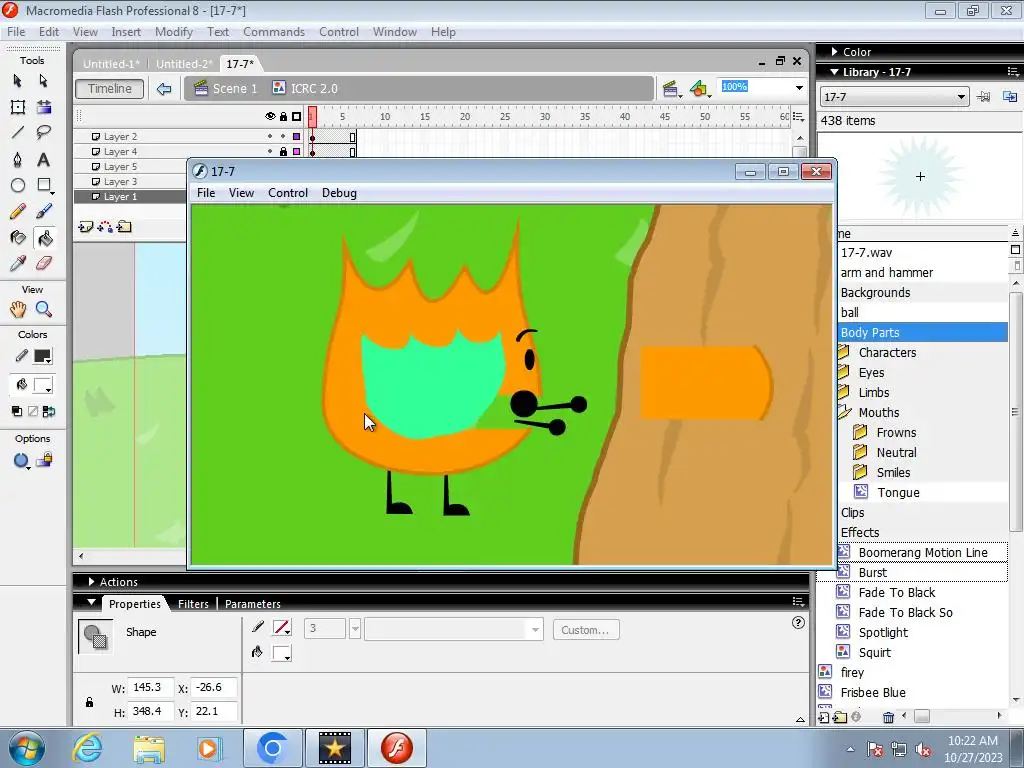The width and height of the screenshot is (1024, 768).
Task: Expand the Color panel
Action: pos(835,52)
